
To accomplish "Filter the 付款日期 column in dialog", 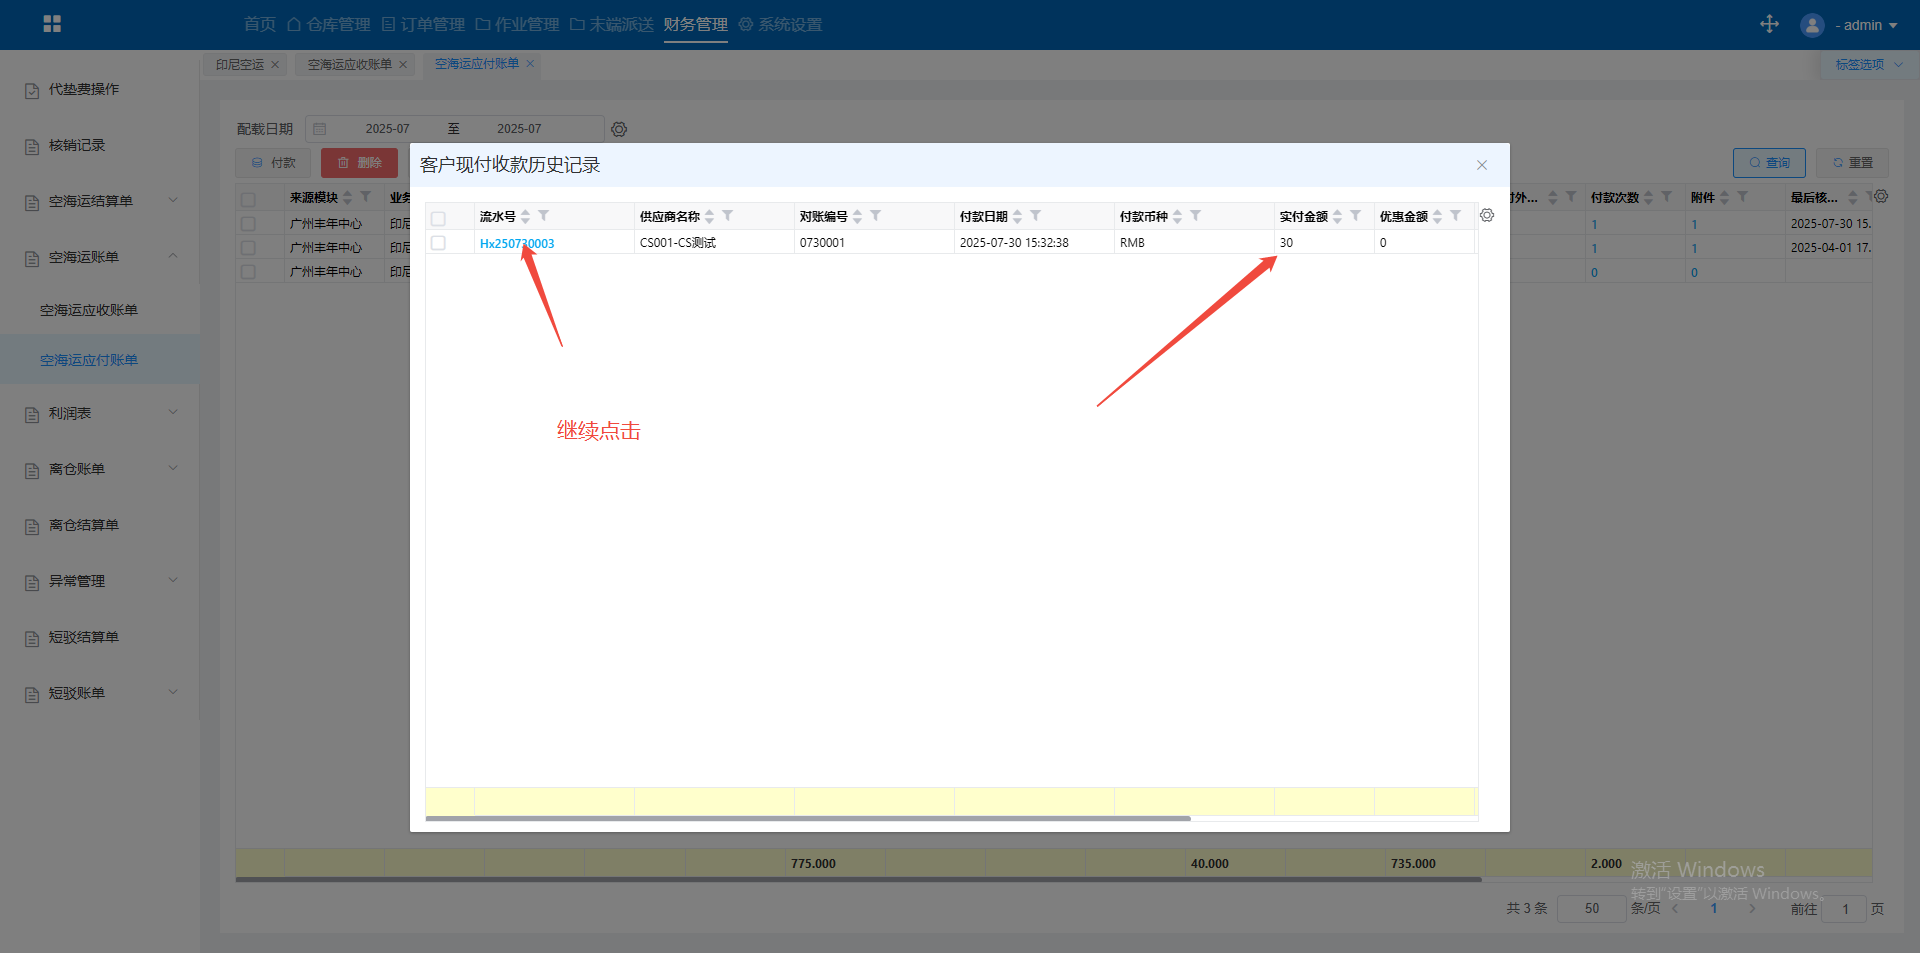I will (1035, 216).
